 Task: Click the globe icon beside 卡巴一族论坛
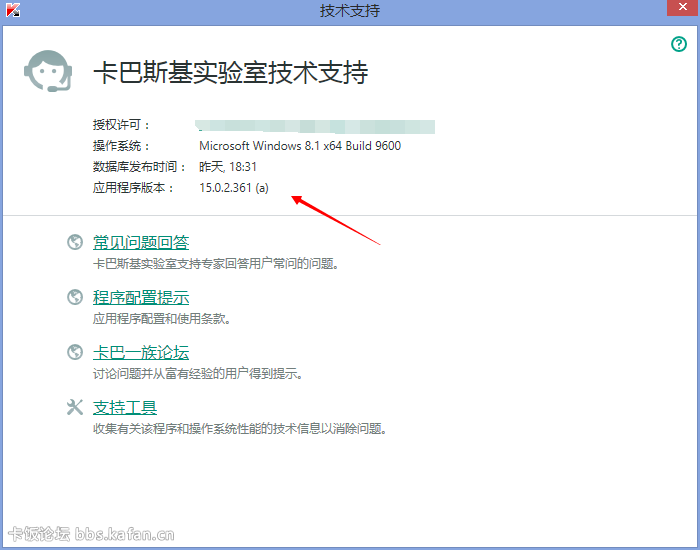click(75, 352)
